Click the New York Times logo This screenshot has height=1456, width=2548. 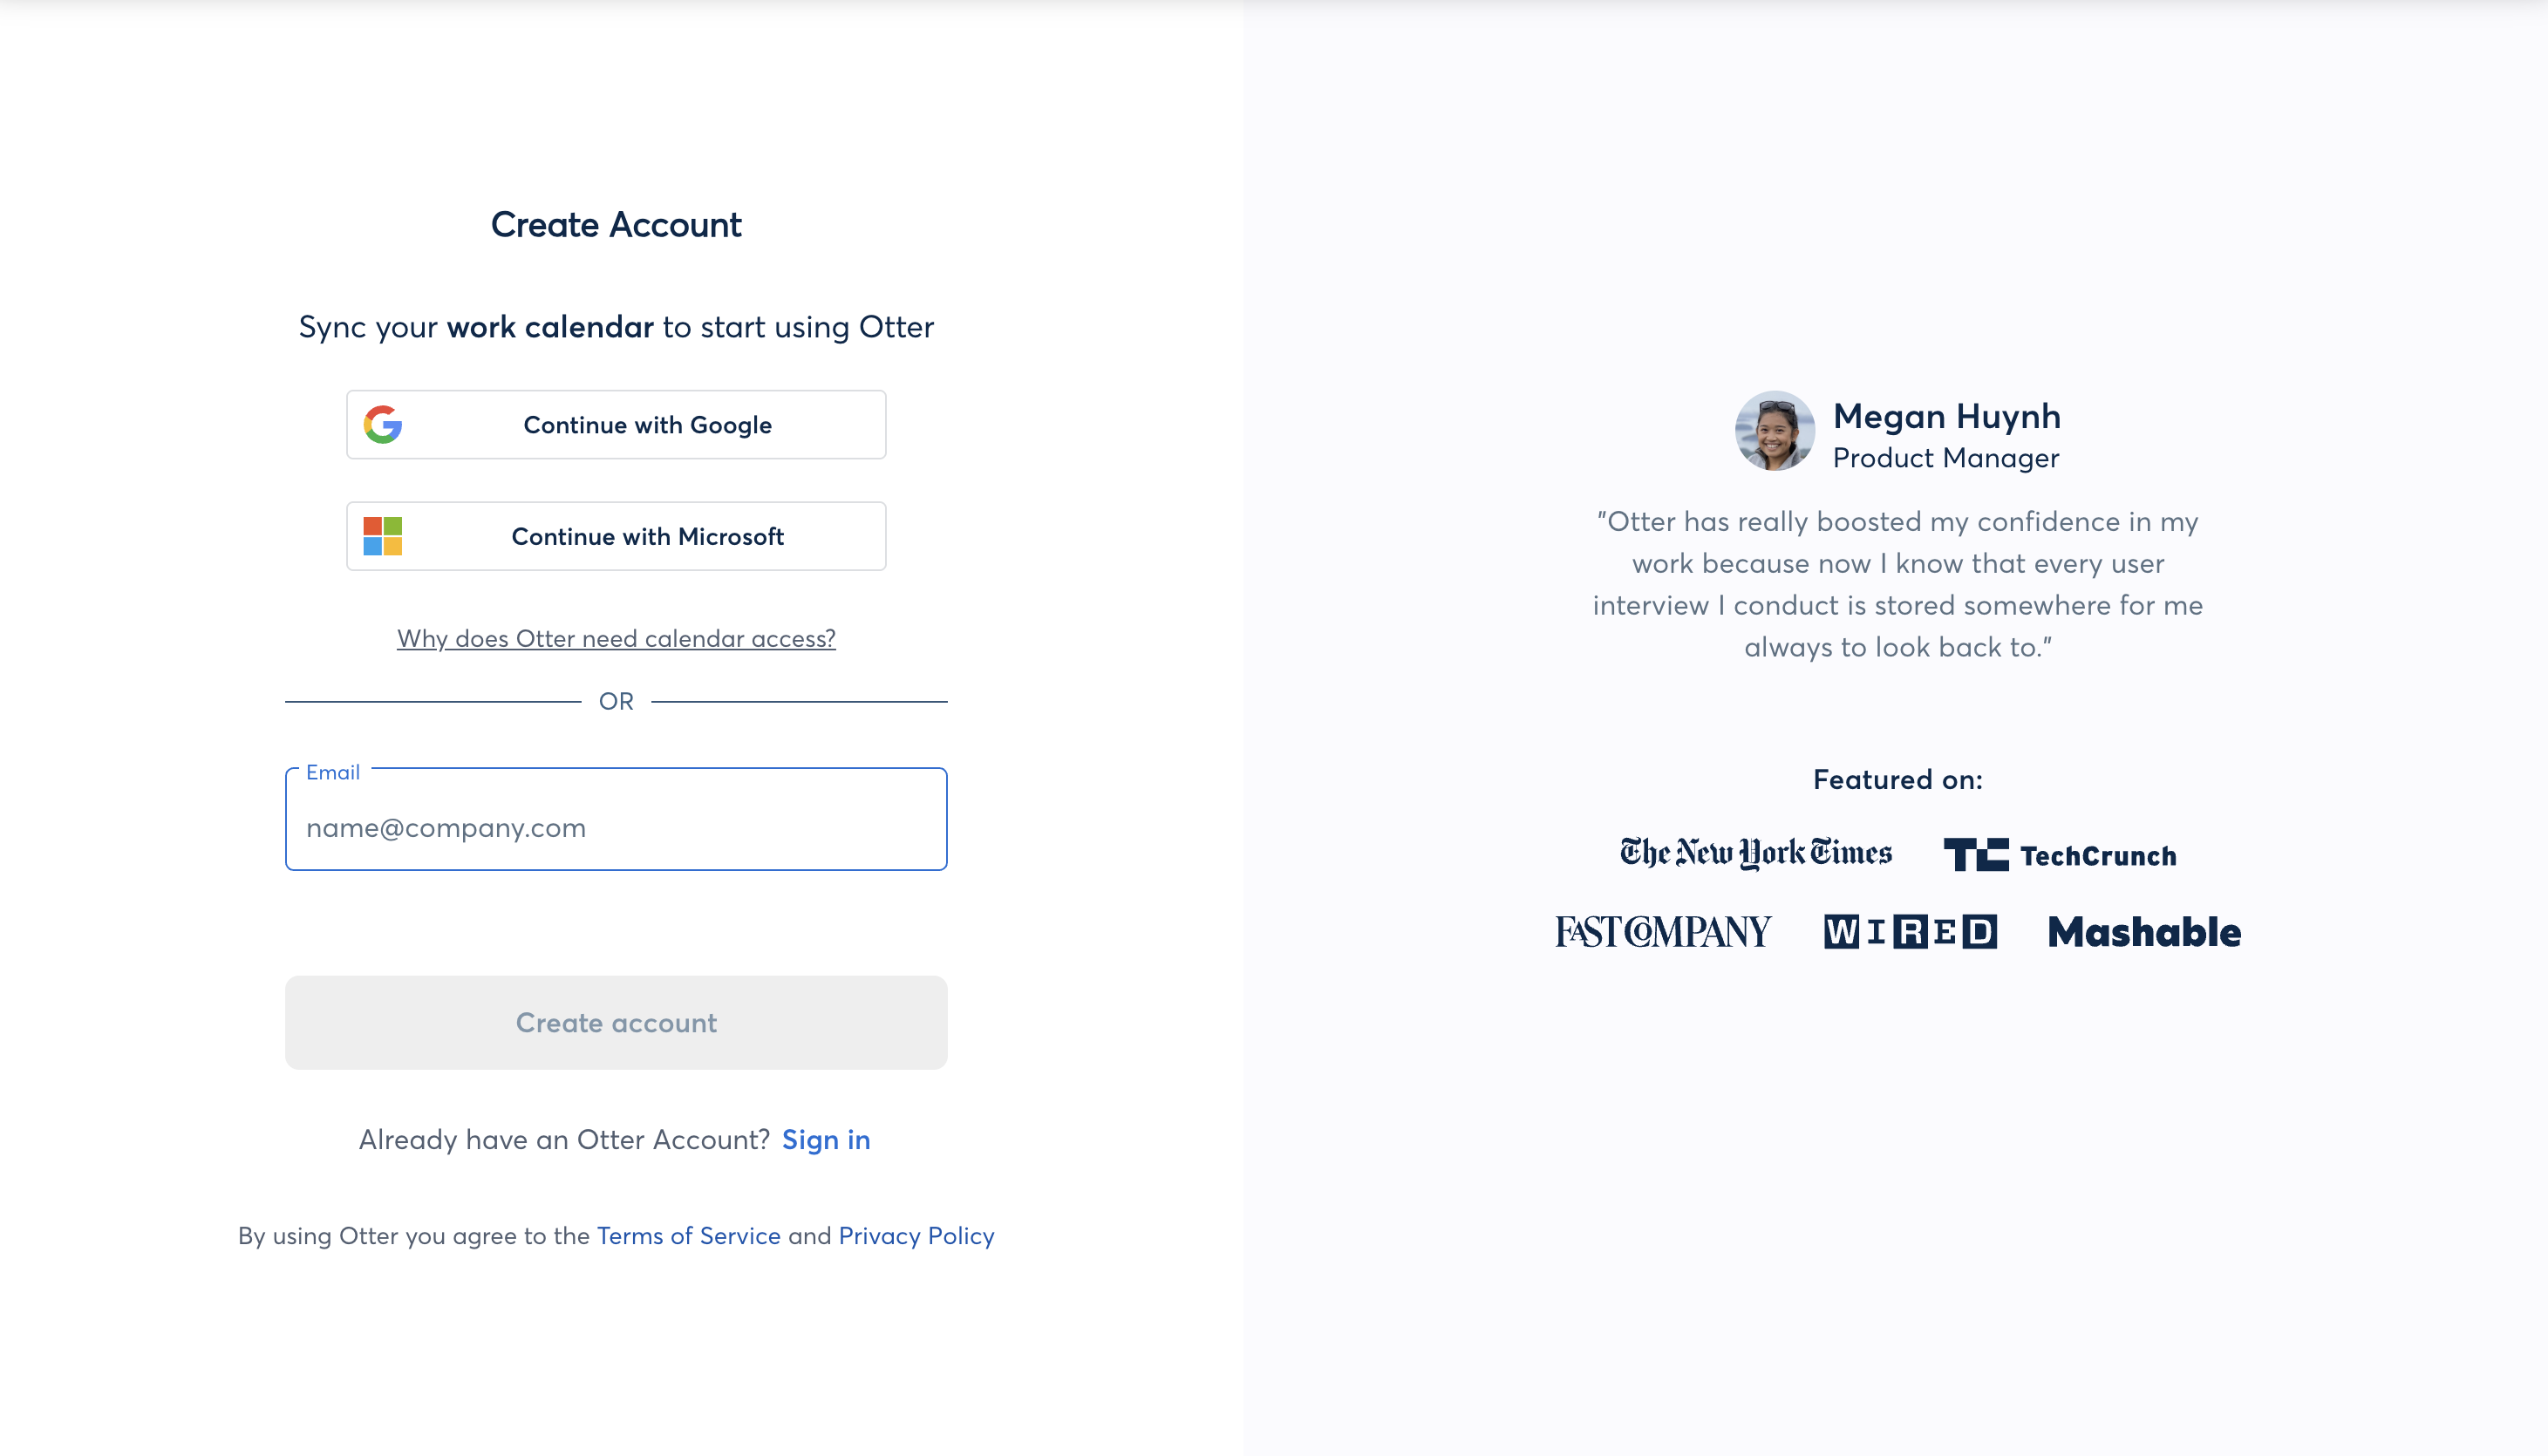[x=1756, y=853]
